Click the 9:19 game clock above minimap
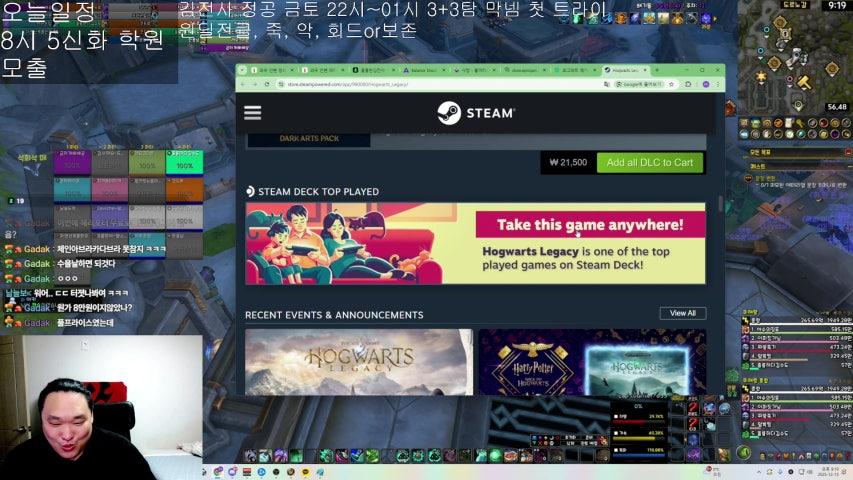The image size is (853, 480). pos(837,5)
